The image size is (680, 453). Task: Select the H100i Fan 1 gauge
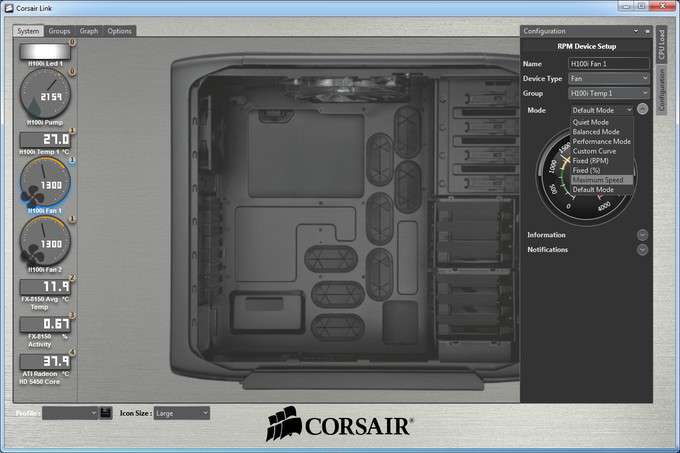45,182
